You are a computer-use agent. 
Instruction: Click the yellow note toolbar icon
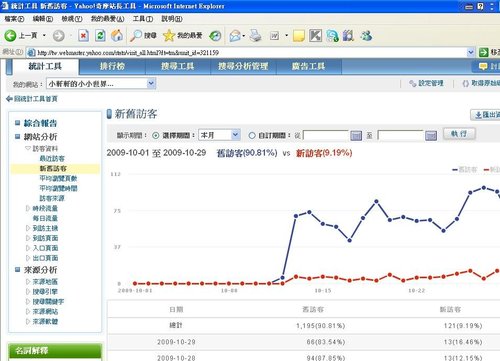pyautogui.click(x=299, y=36)
